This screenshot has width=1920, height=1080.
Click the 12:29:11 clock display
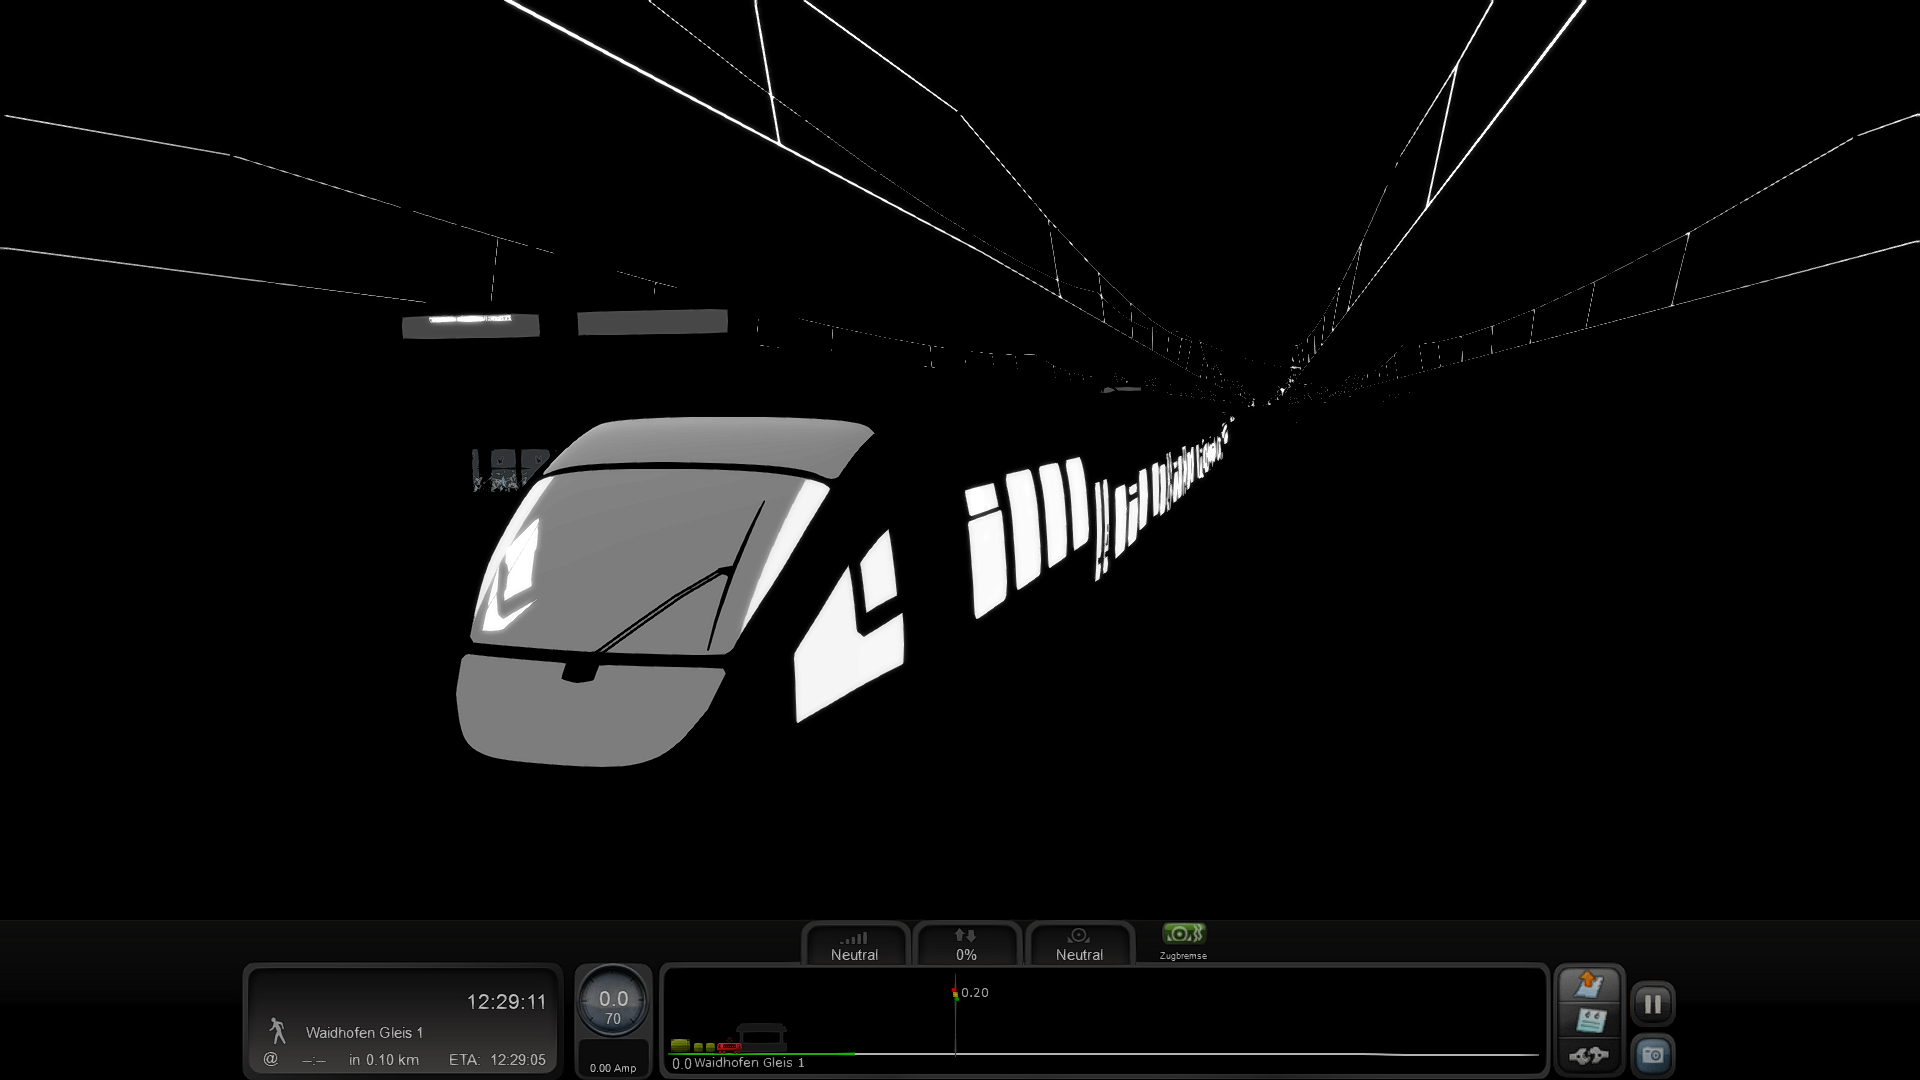(506, 1002)
